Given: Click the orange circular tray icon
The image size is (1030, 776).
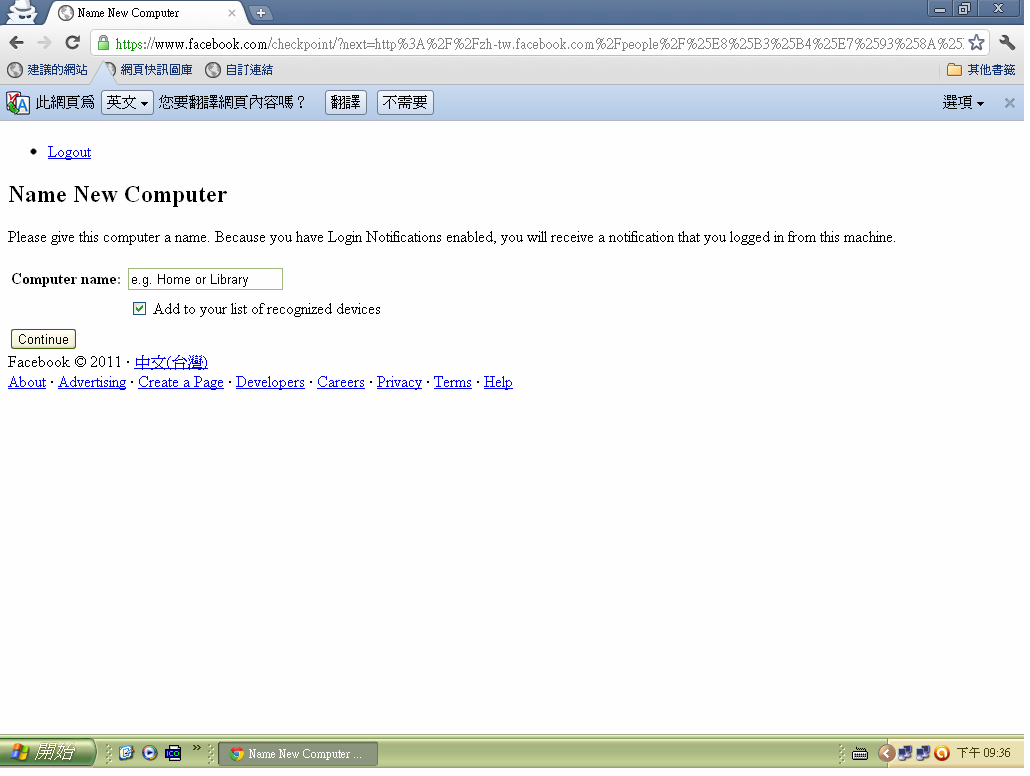Looking at the screenshot, I should tap(941, 753).
